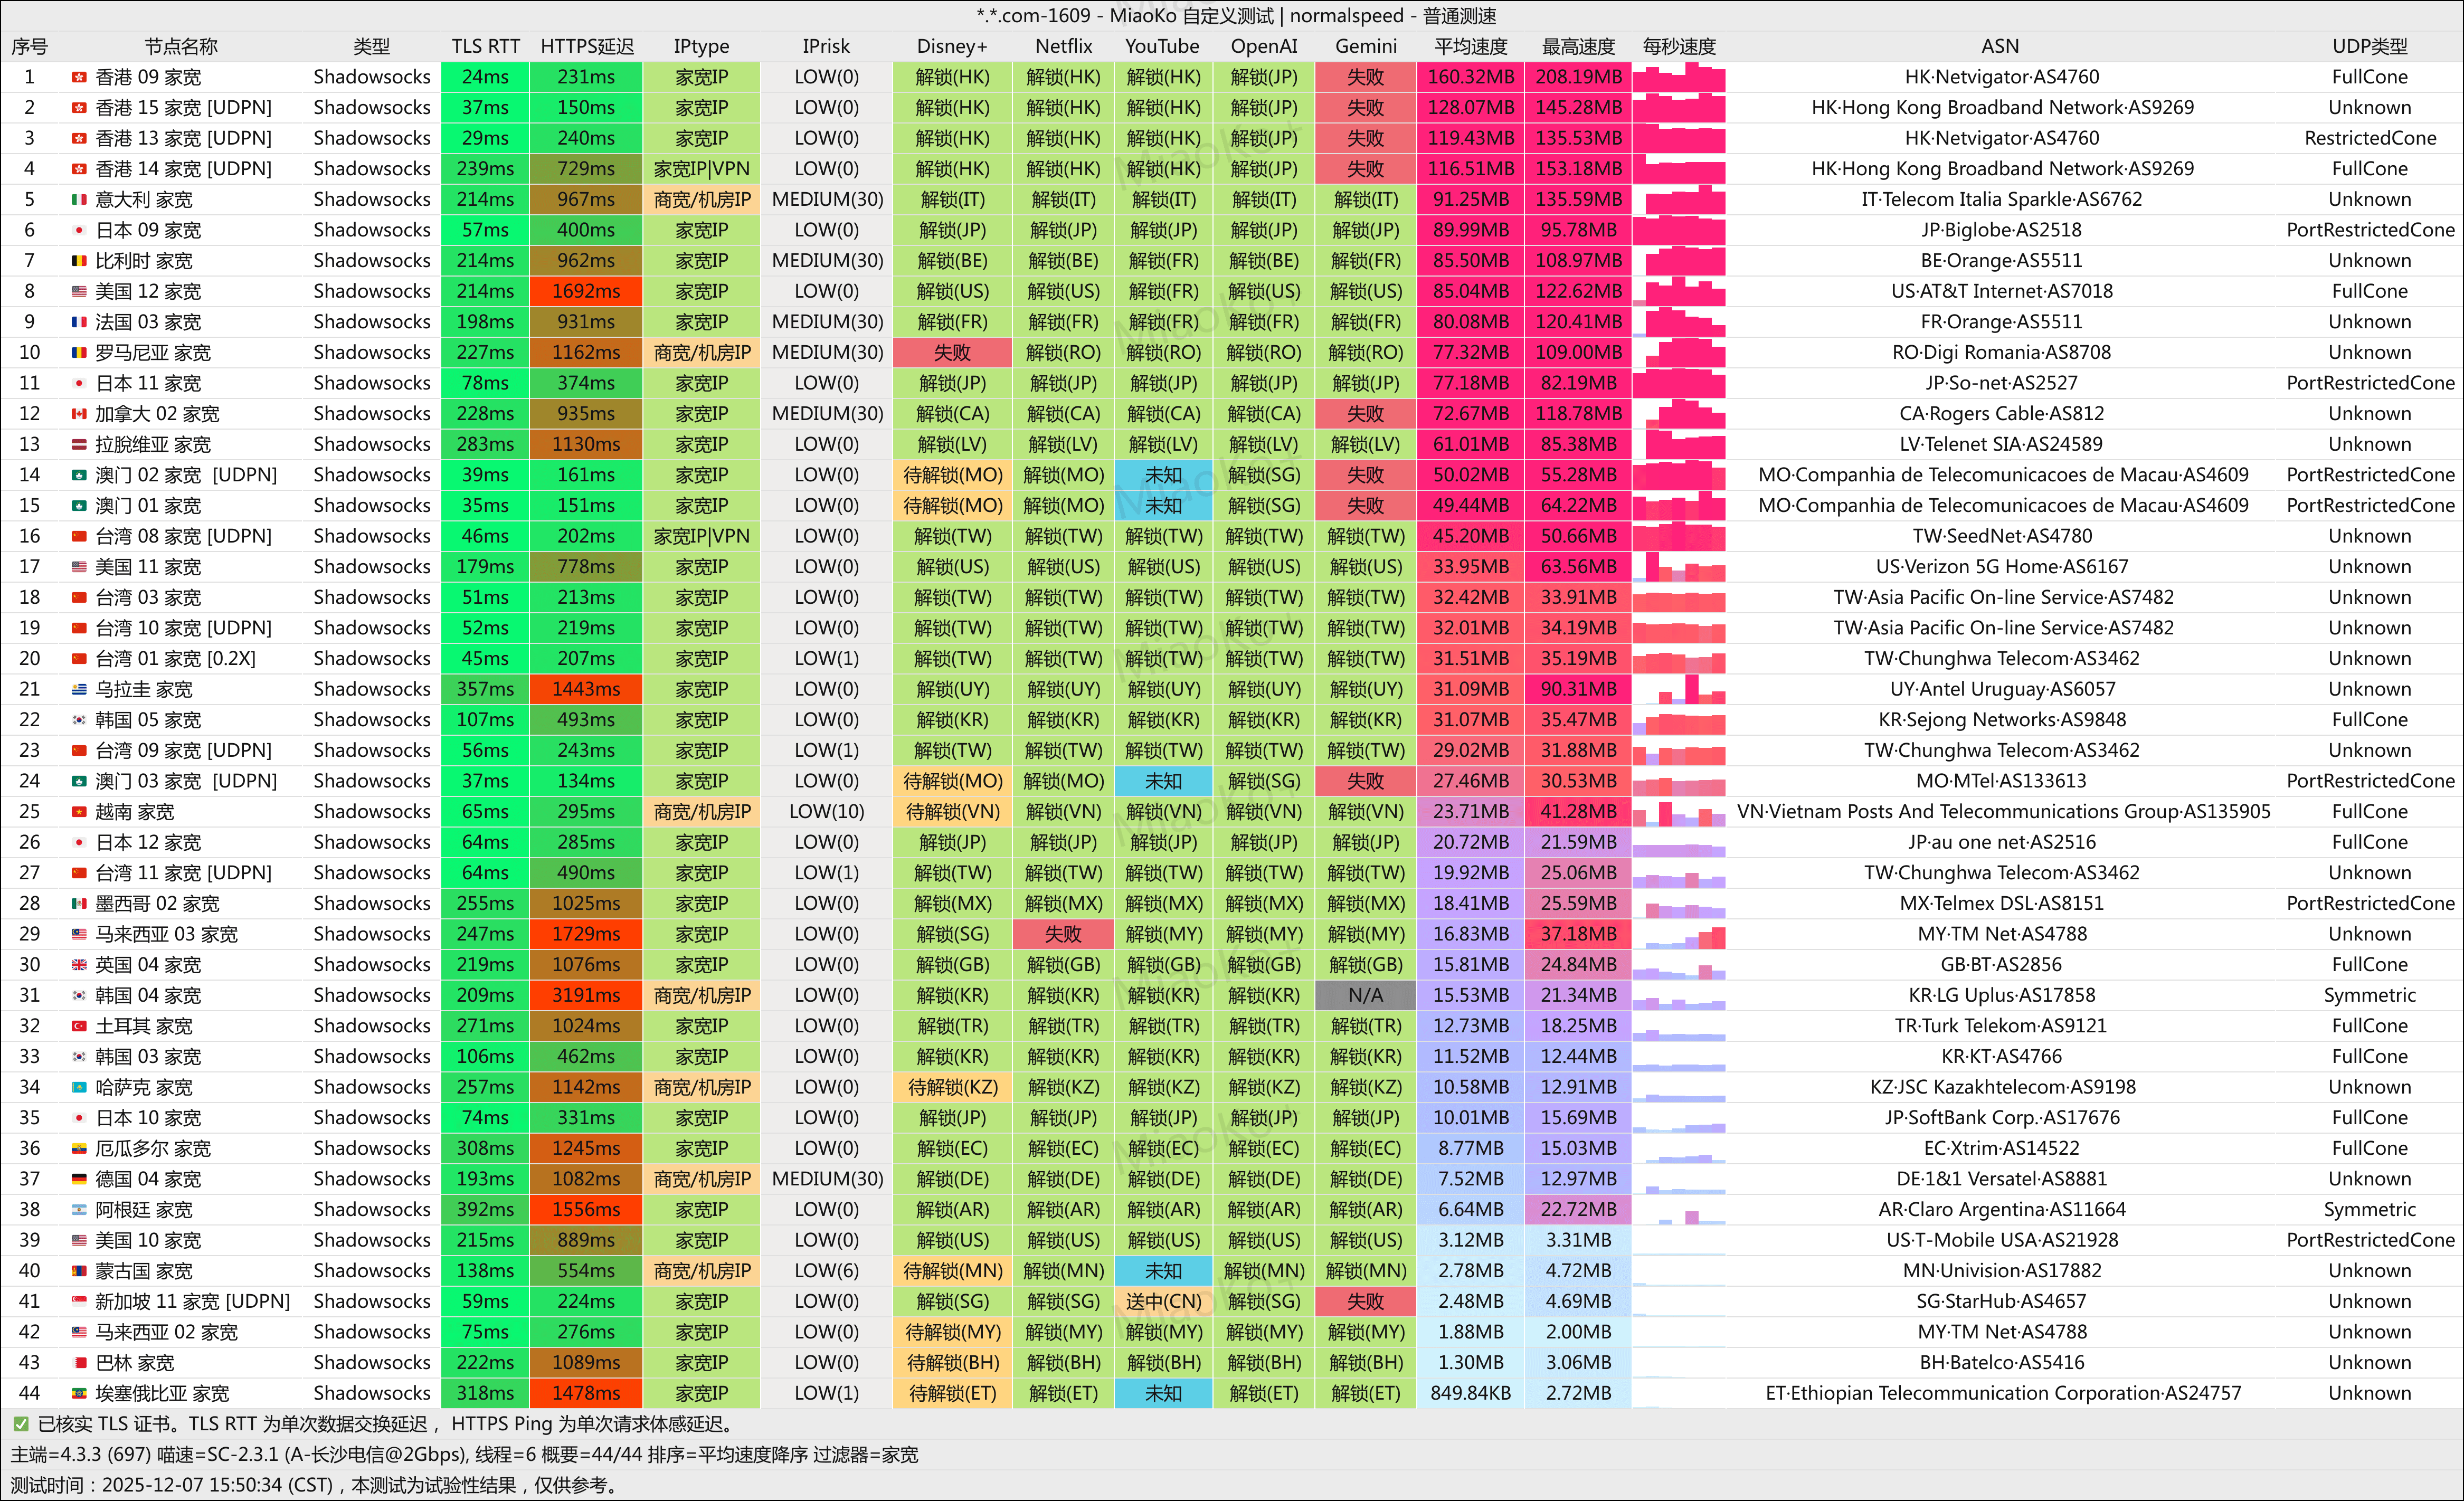The height and width of the screenshot is (1501, 2464).
Task: Click the Ethiopia flag icon in row 44
Action: tap(78, 1393)
